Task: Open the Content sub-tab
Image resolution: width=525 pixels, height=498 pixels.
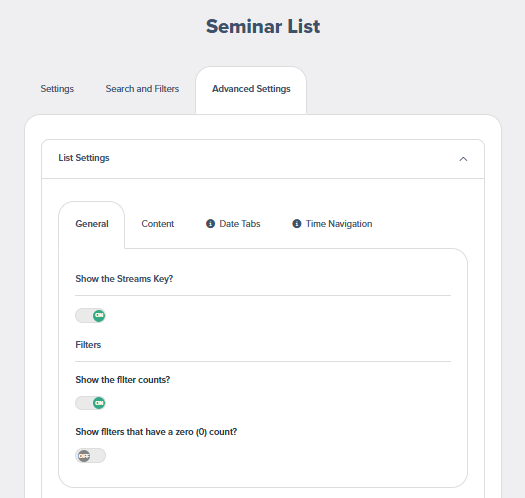Action: 158,224
